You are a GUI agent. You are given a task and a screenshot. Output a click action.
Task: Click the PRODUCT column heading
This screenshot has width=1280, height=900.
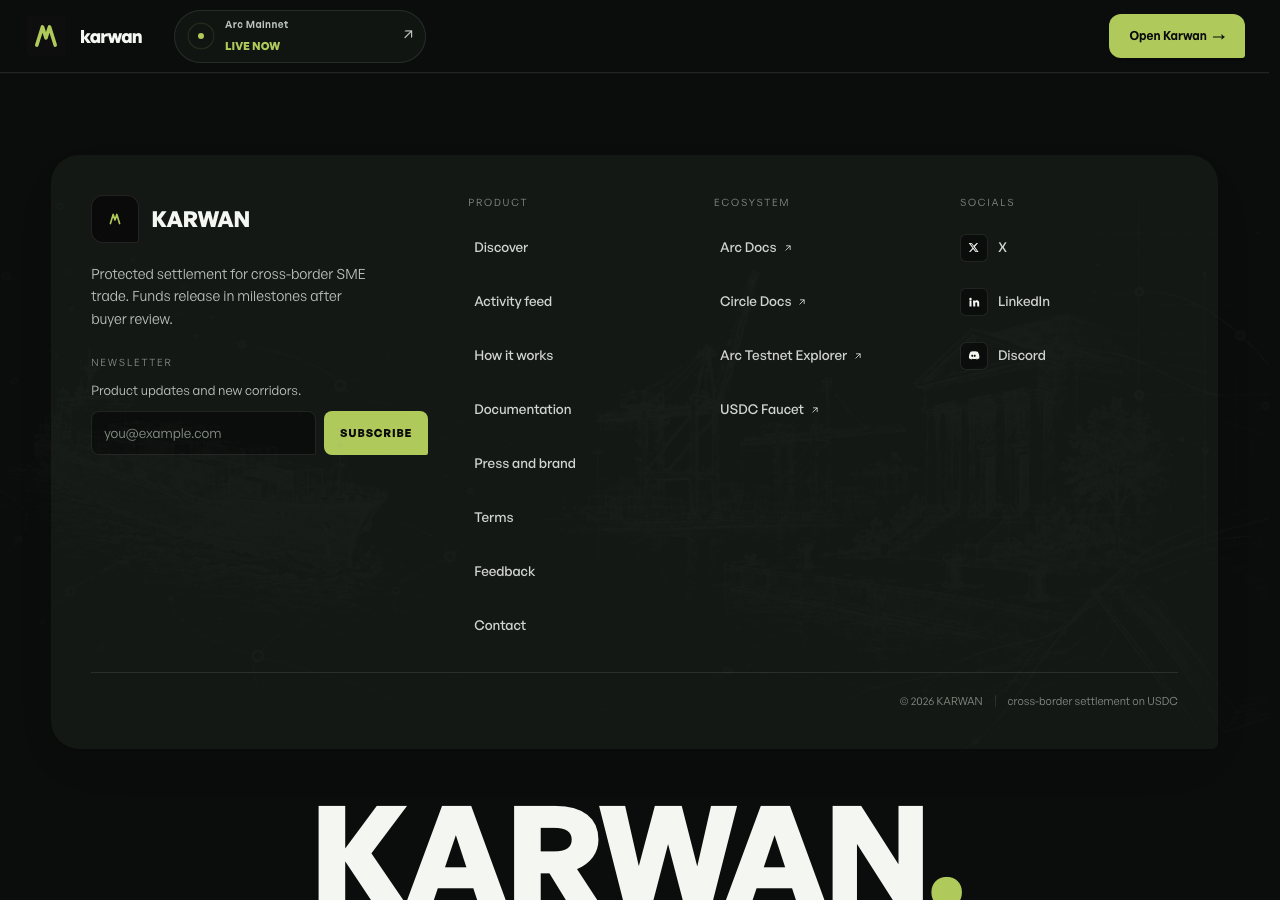coord(498,203)
